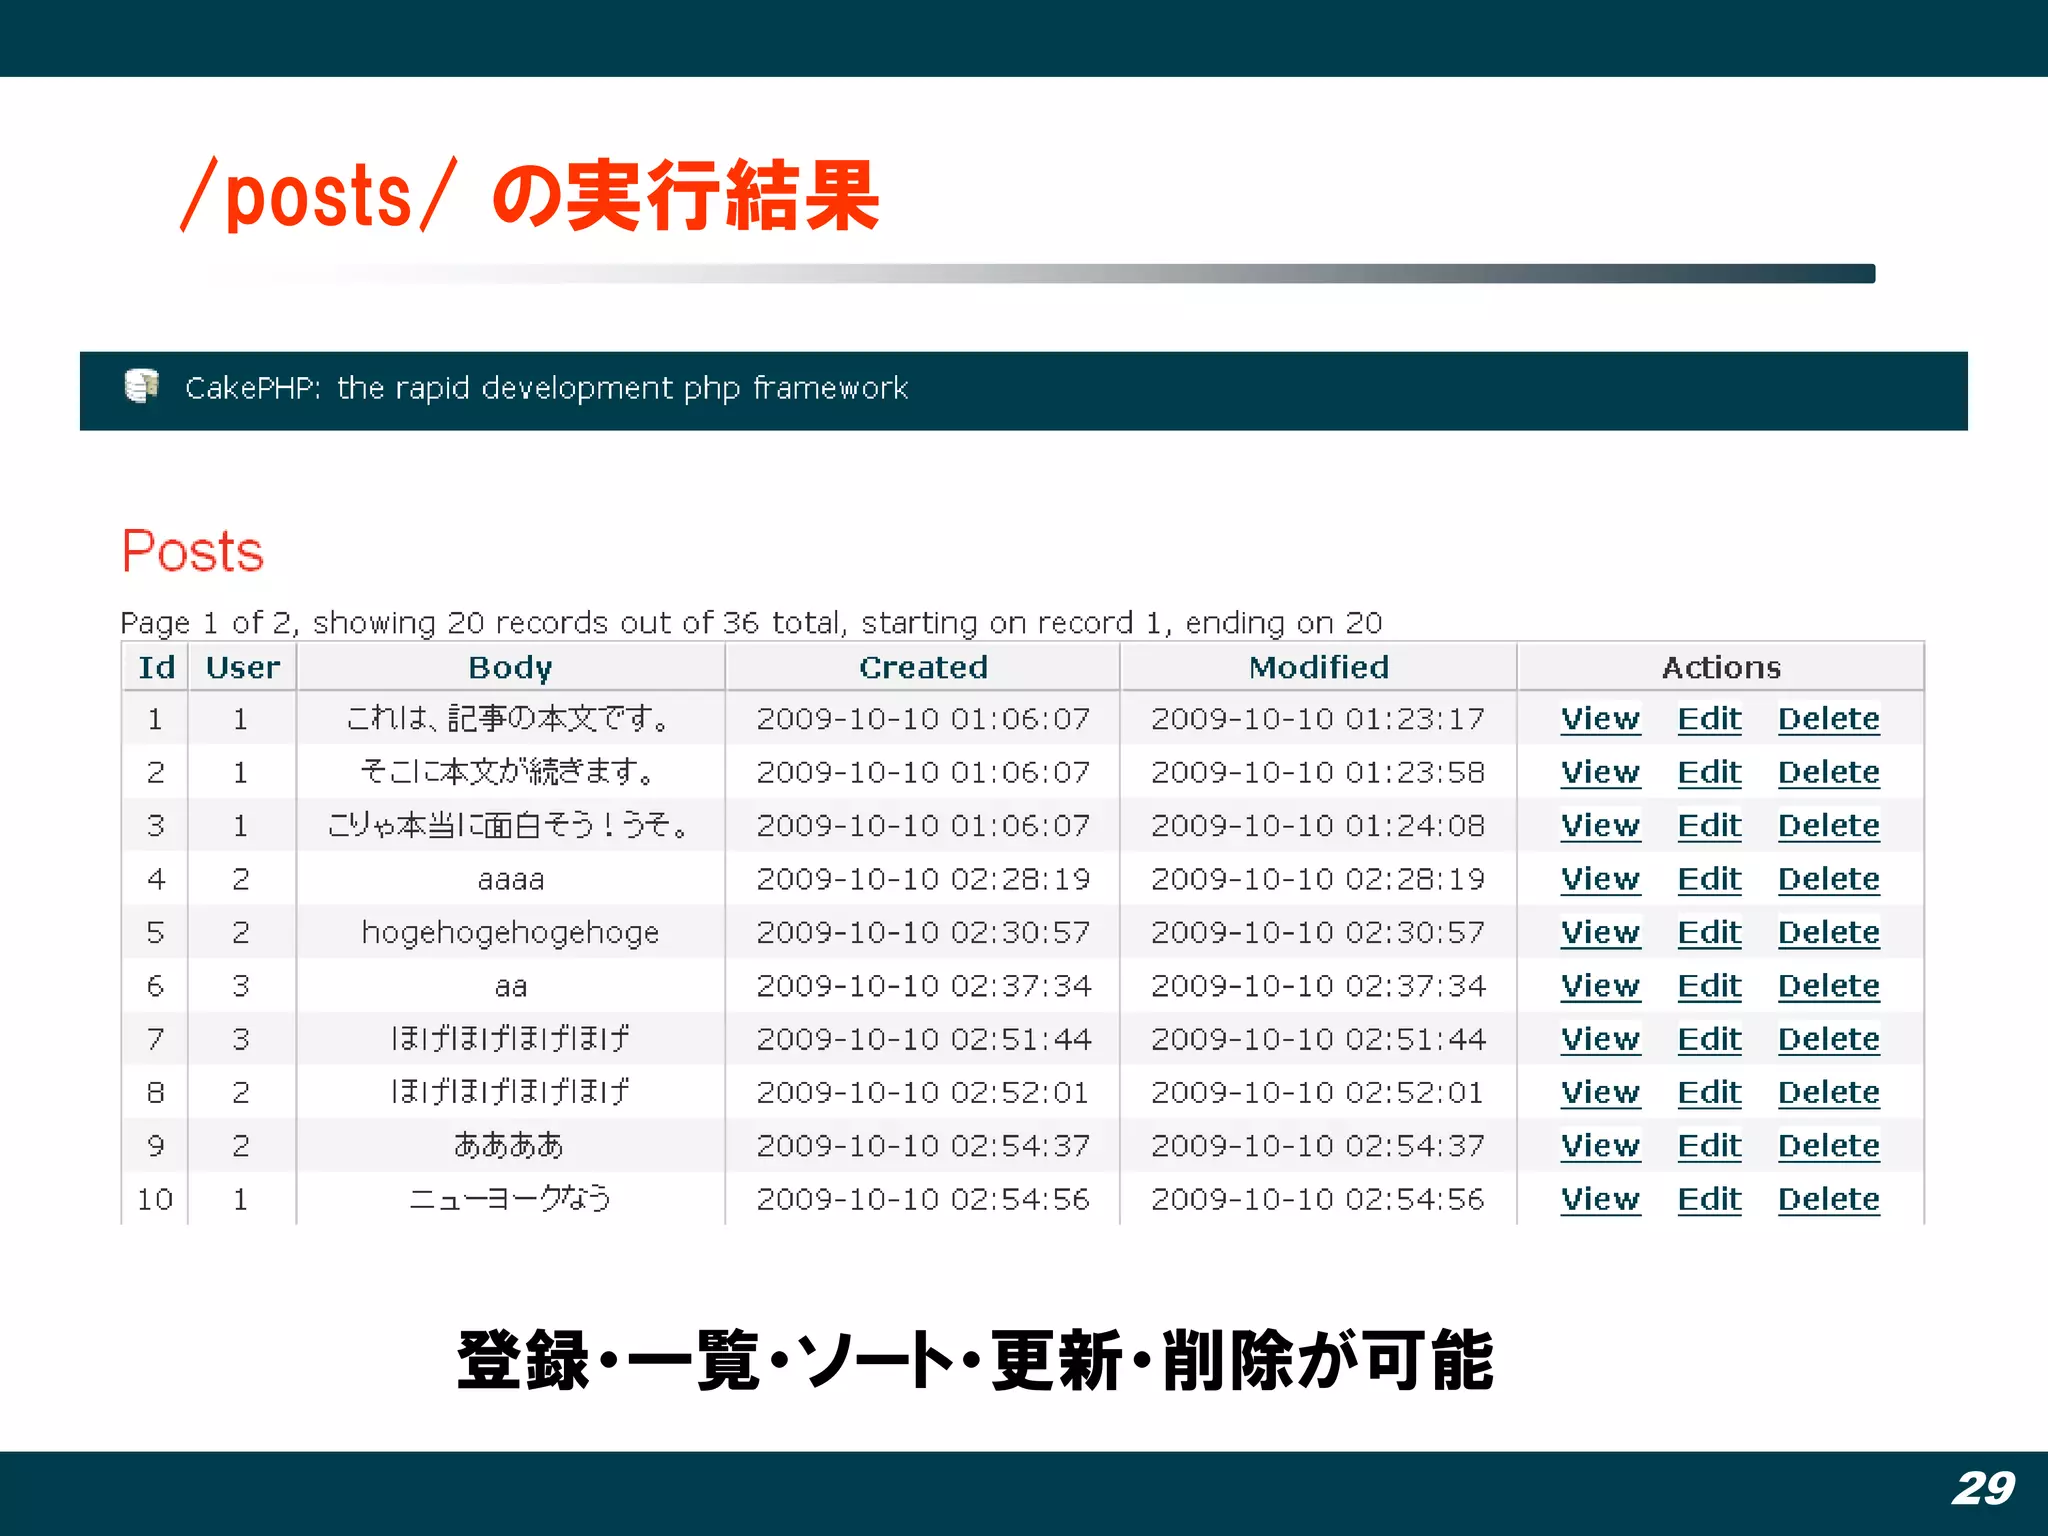This screenshot has width=2048, height=1536.
Task: Click Delete link for post 8
Action: [1828, 1092]
